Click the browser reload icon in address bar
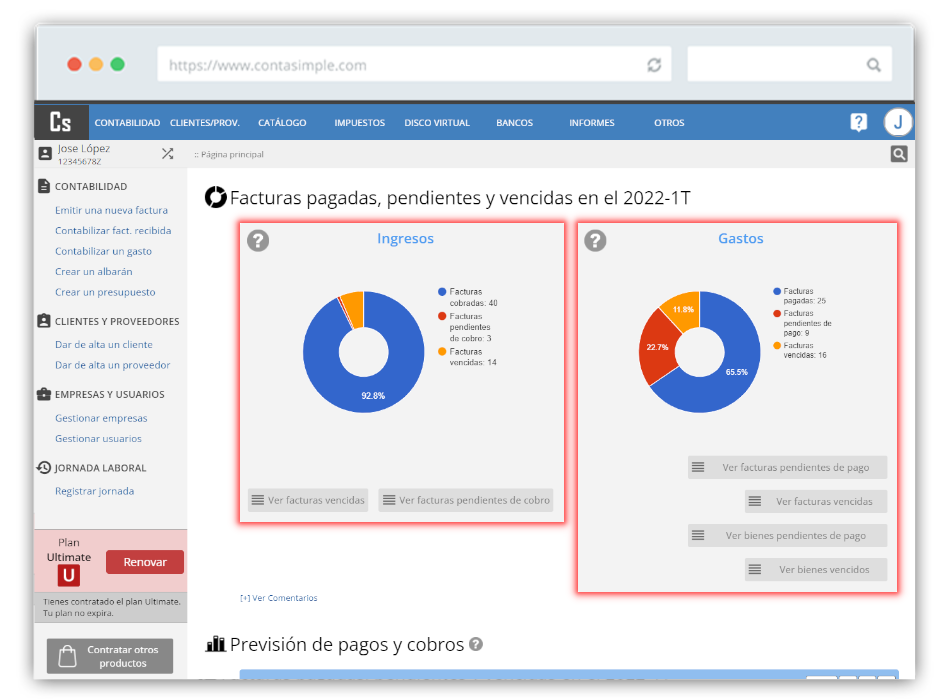The width and height of the screenshot is (950, 699). pos(654,65)
